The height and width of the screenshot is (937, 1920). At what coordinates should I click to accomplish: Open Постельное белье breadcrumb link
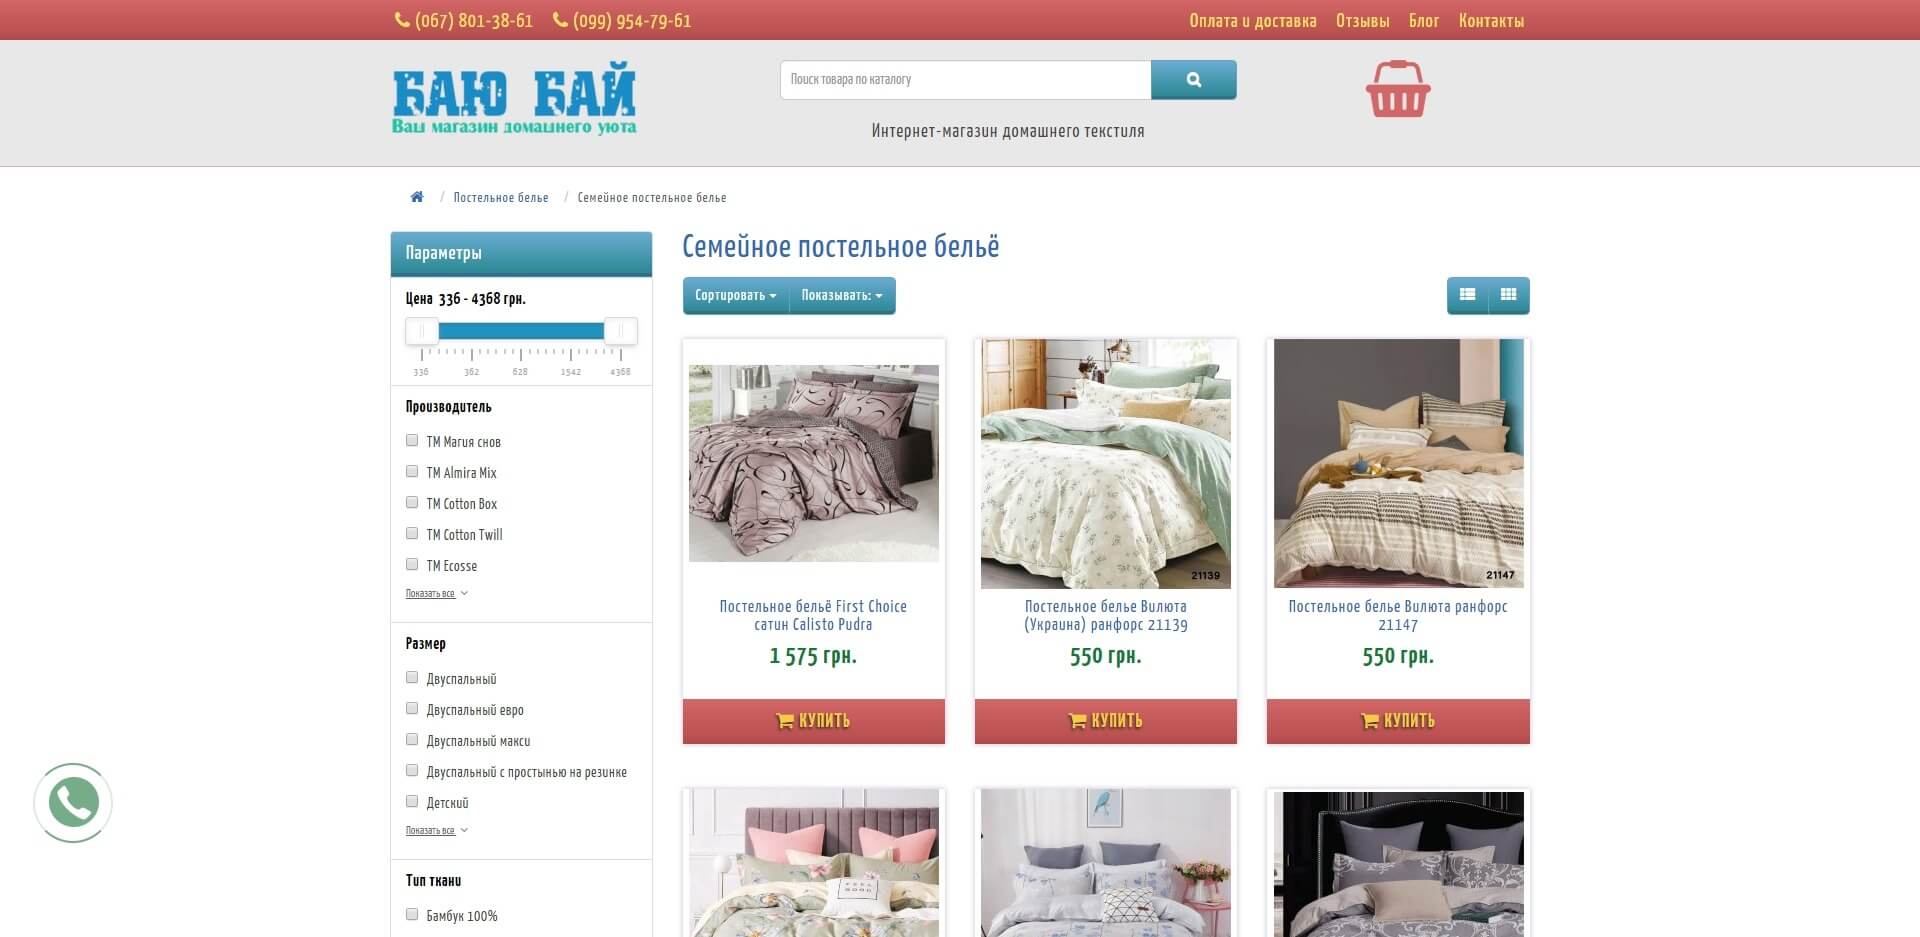pyautogui.click(x=501, y=198)
